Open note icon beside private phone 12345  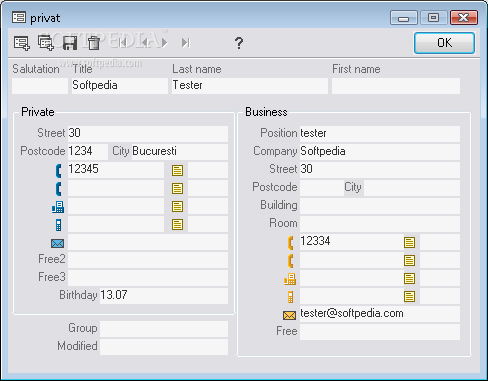177,170
